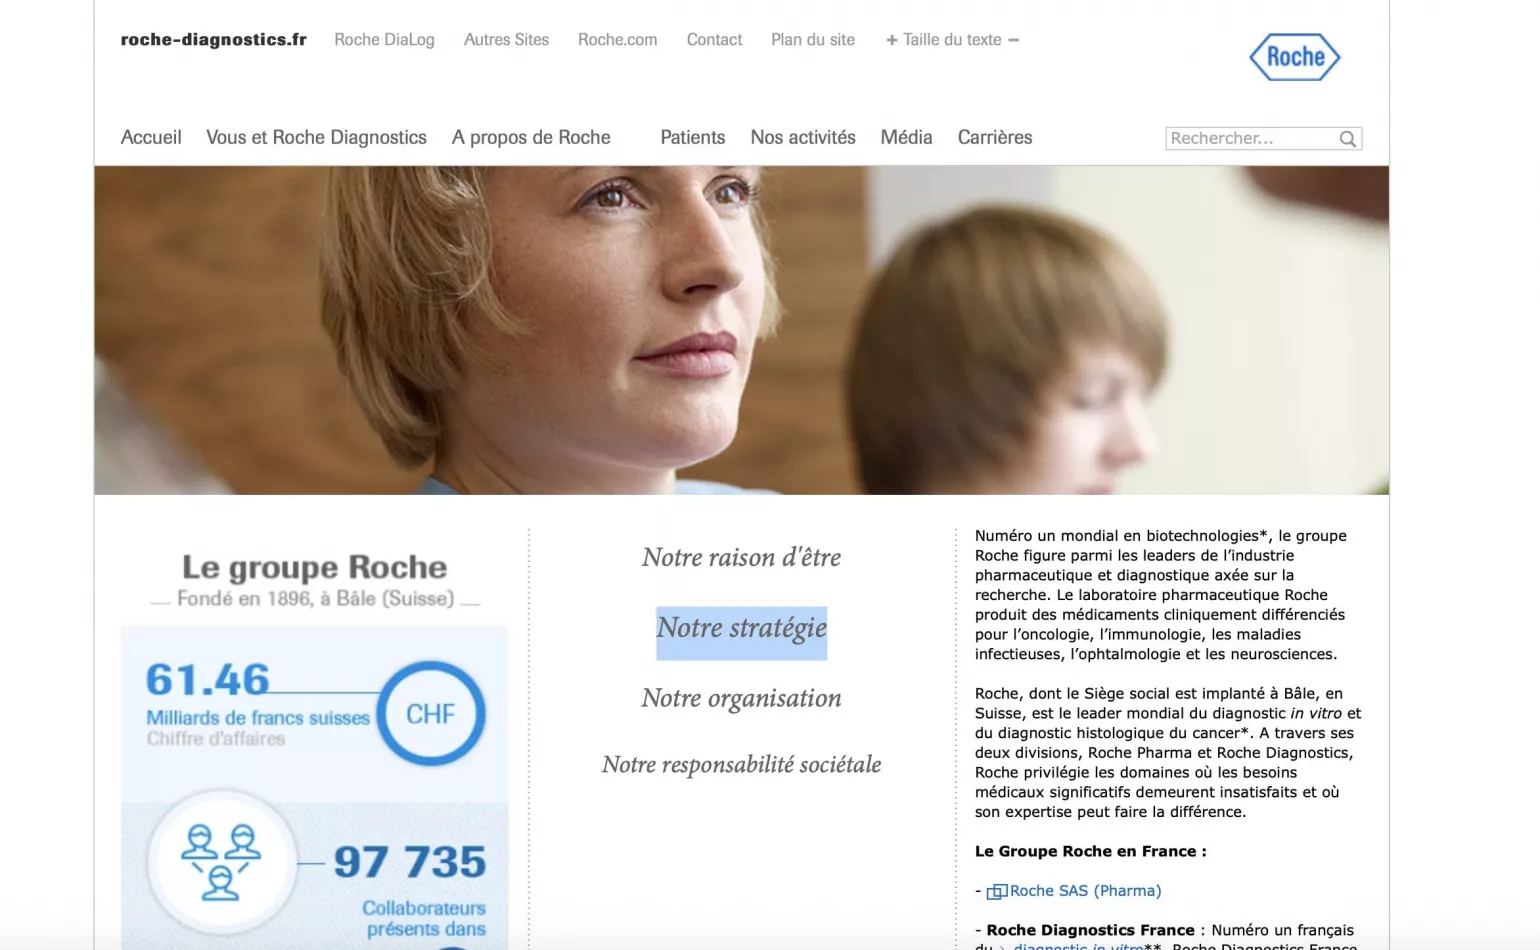Screen dimensions: 1540x950
Task: Select the Accueil menu item
Action: (x=150, y=137)
